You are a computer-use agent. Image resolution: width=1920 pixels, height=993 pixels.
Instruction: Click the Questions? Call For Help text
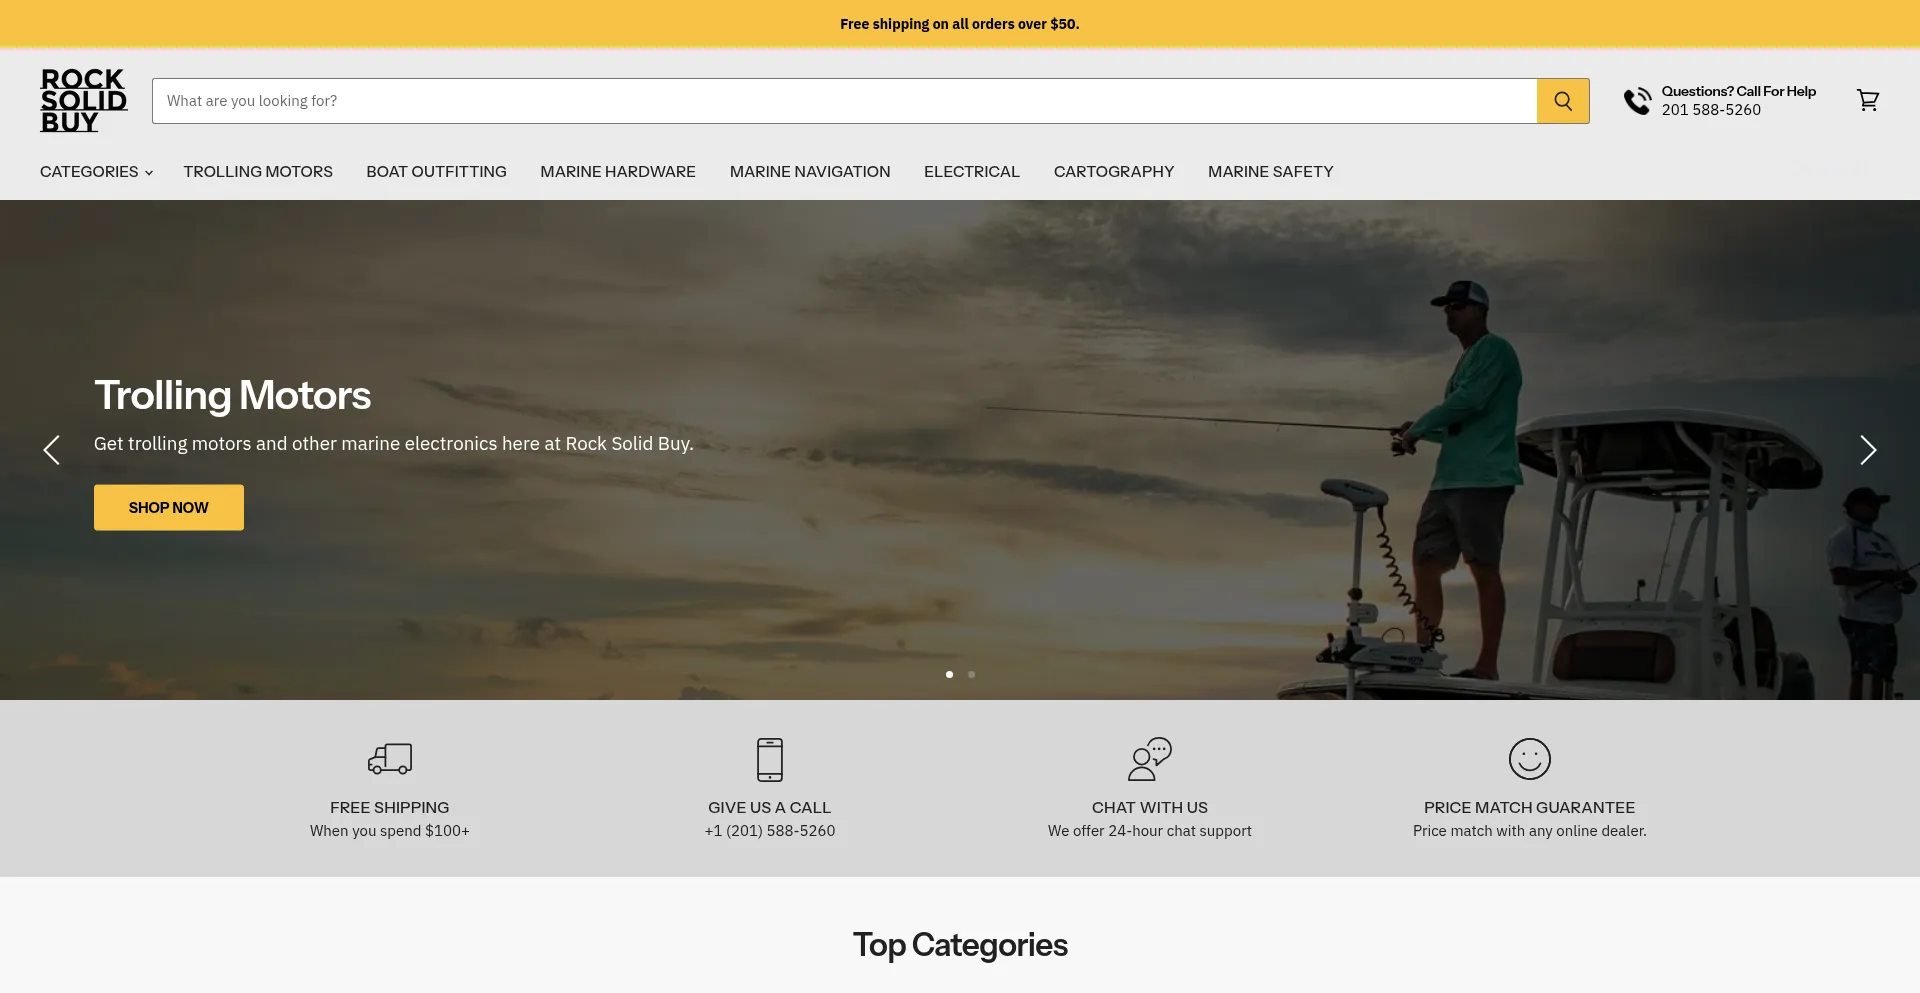pos(1739,91)
